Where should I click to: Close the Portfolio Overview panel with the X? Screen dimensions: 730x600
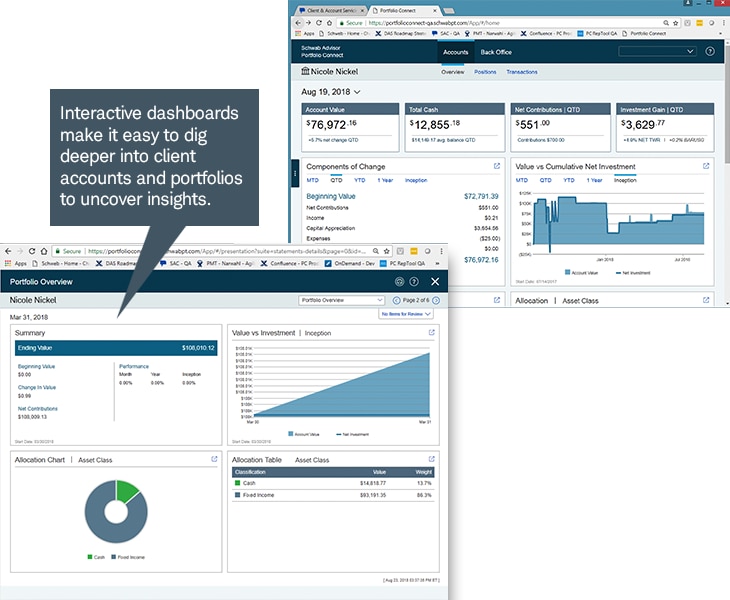coord(435,282)
